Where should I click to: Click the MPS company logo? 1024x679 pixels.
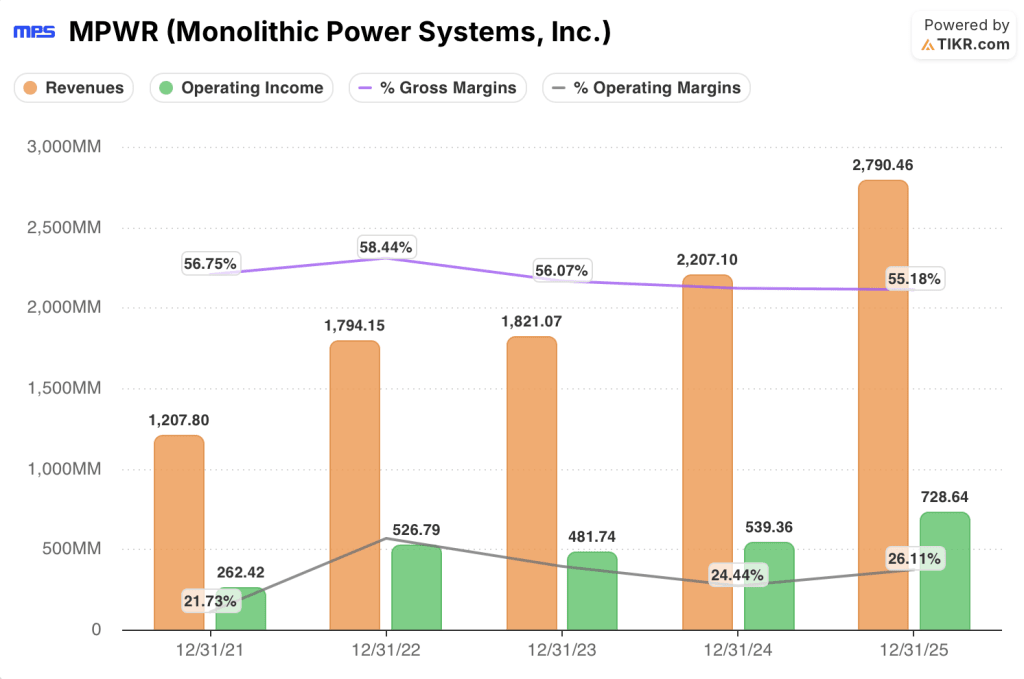[x=34, y=31]
